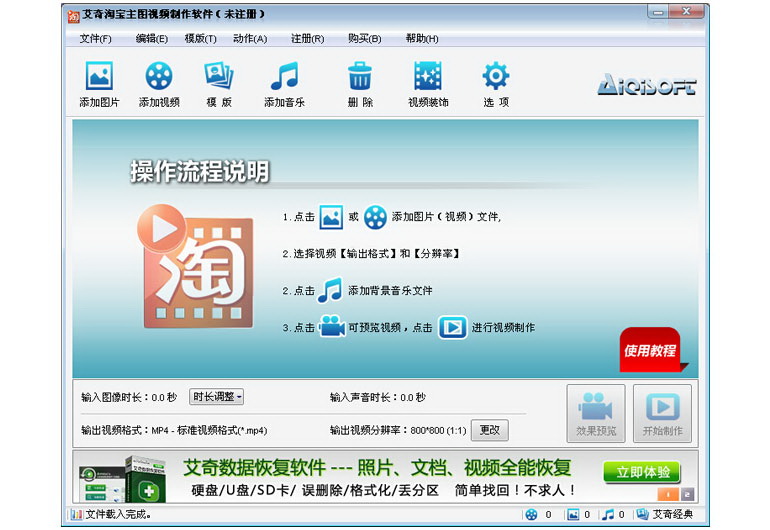Click the 更改 resolution button

coord(490,430)
